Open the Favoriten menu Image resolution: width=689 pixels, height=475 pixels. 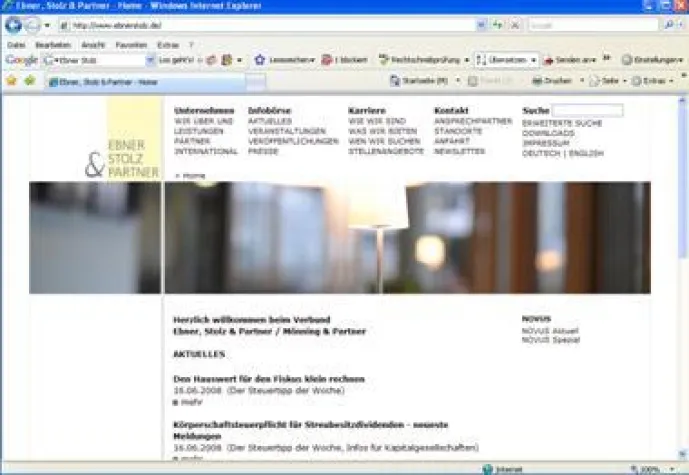(x=131, y=45)
